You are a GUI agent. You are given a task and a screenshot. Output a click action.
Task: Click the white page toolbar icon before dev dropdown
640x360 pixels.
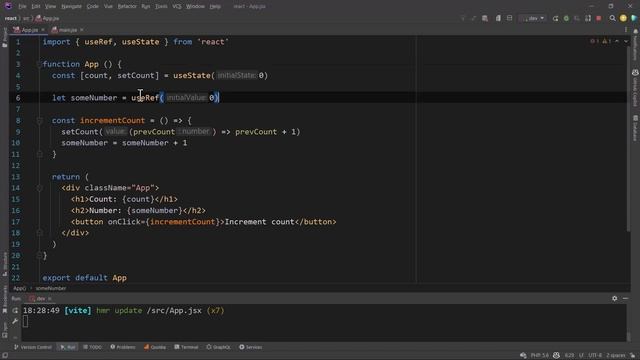click(x=498, y=18)
